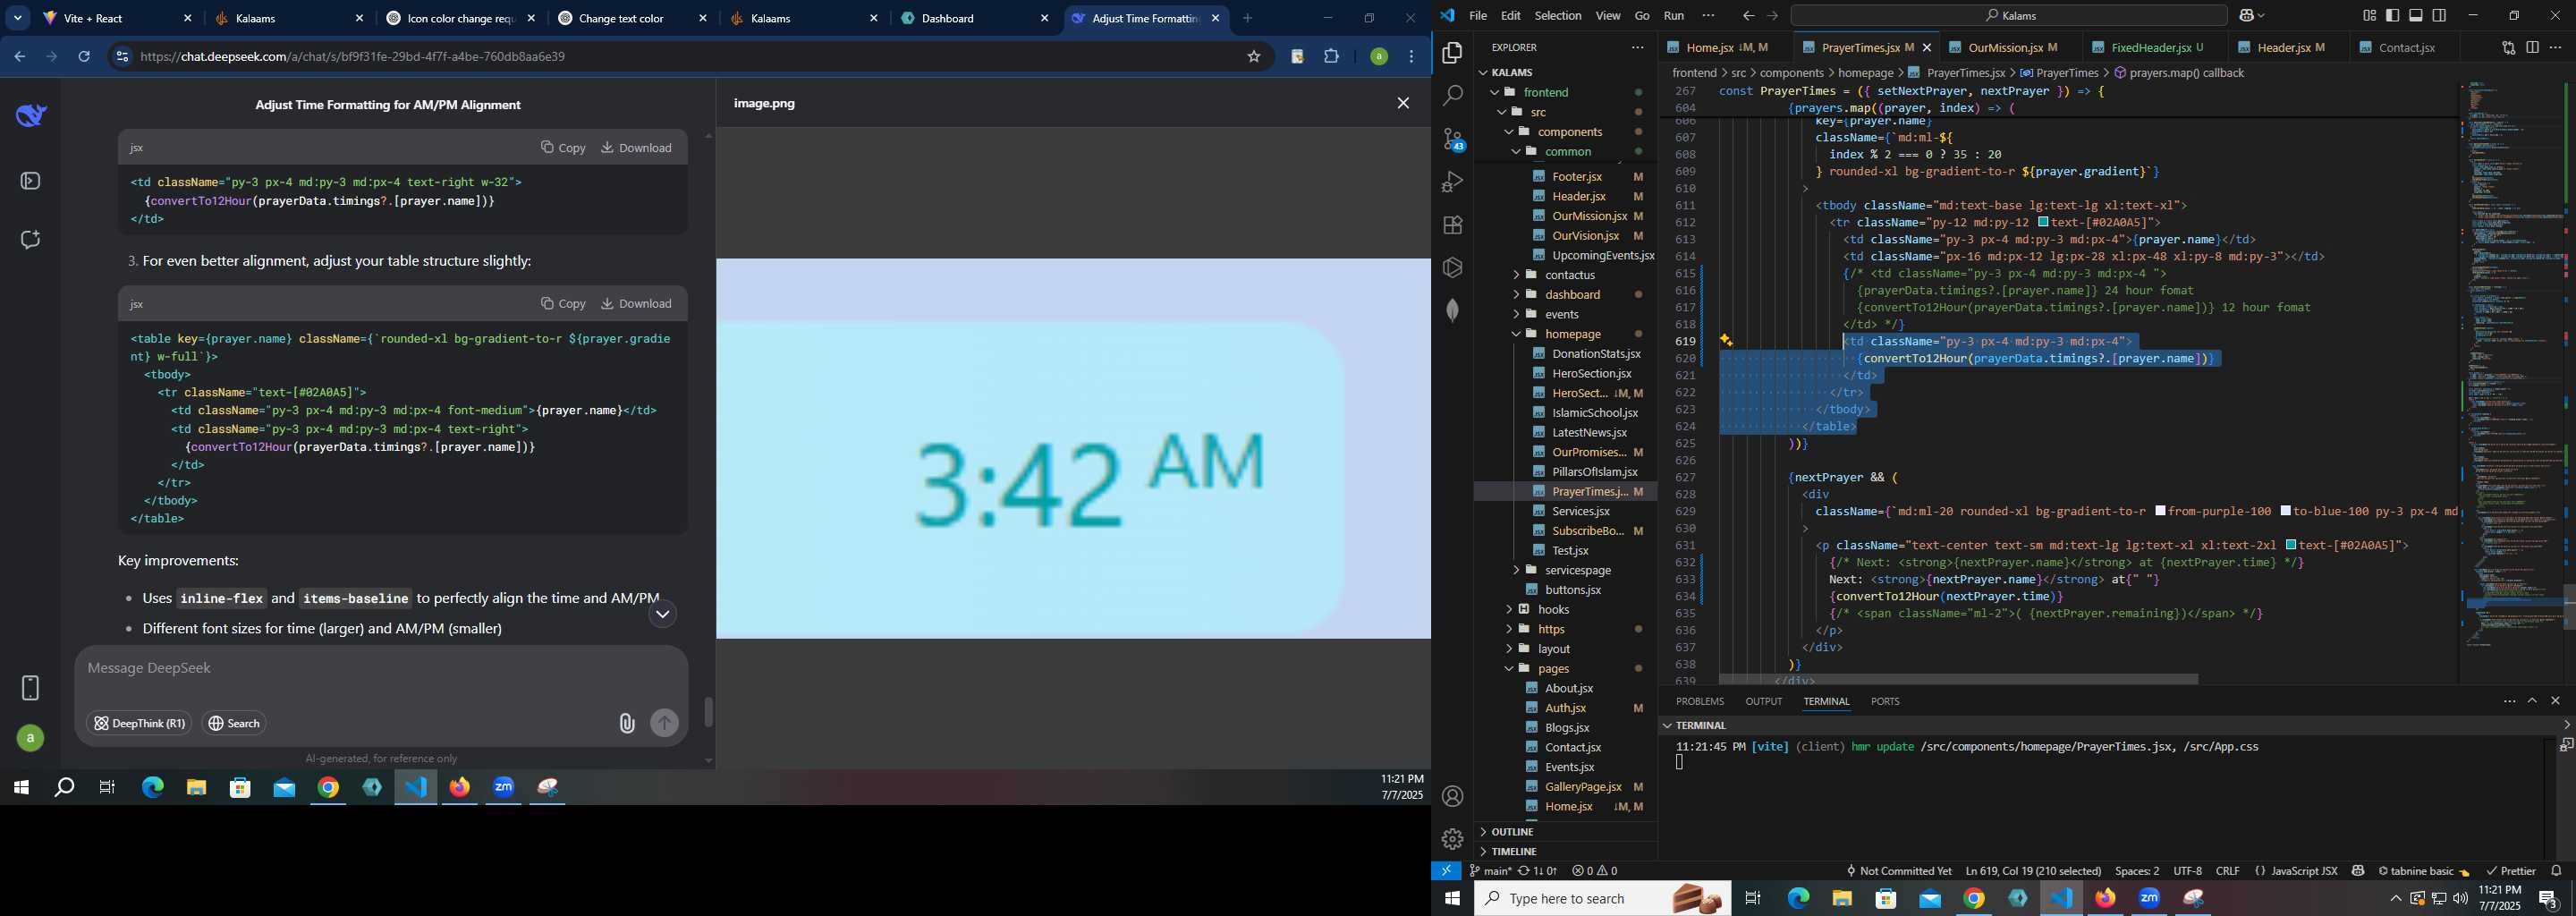The height and width of the screenshot is (916, 2576).
Task: Send message arrow button in DeepSeek
Action: (664, 723)
